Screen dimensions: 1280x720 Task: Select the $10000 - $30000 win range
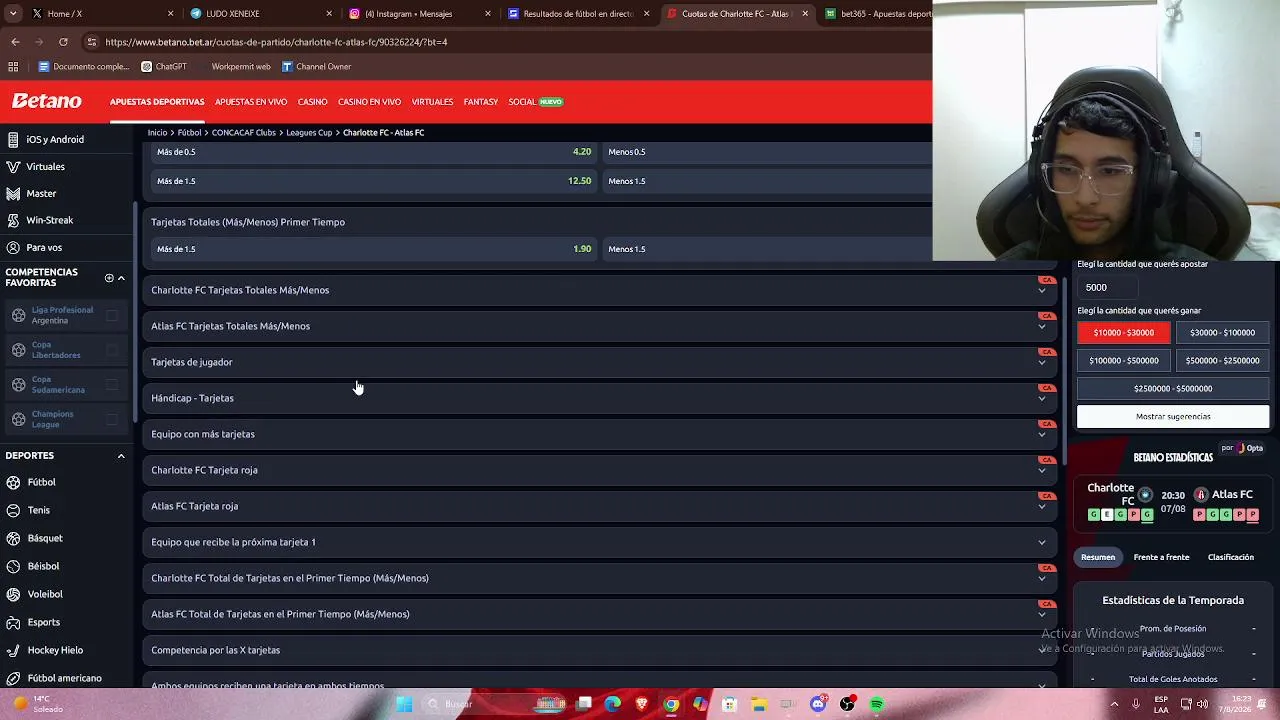click(1124, 333)
